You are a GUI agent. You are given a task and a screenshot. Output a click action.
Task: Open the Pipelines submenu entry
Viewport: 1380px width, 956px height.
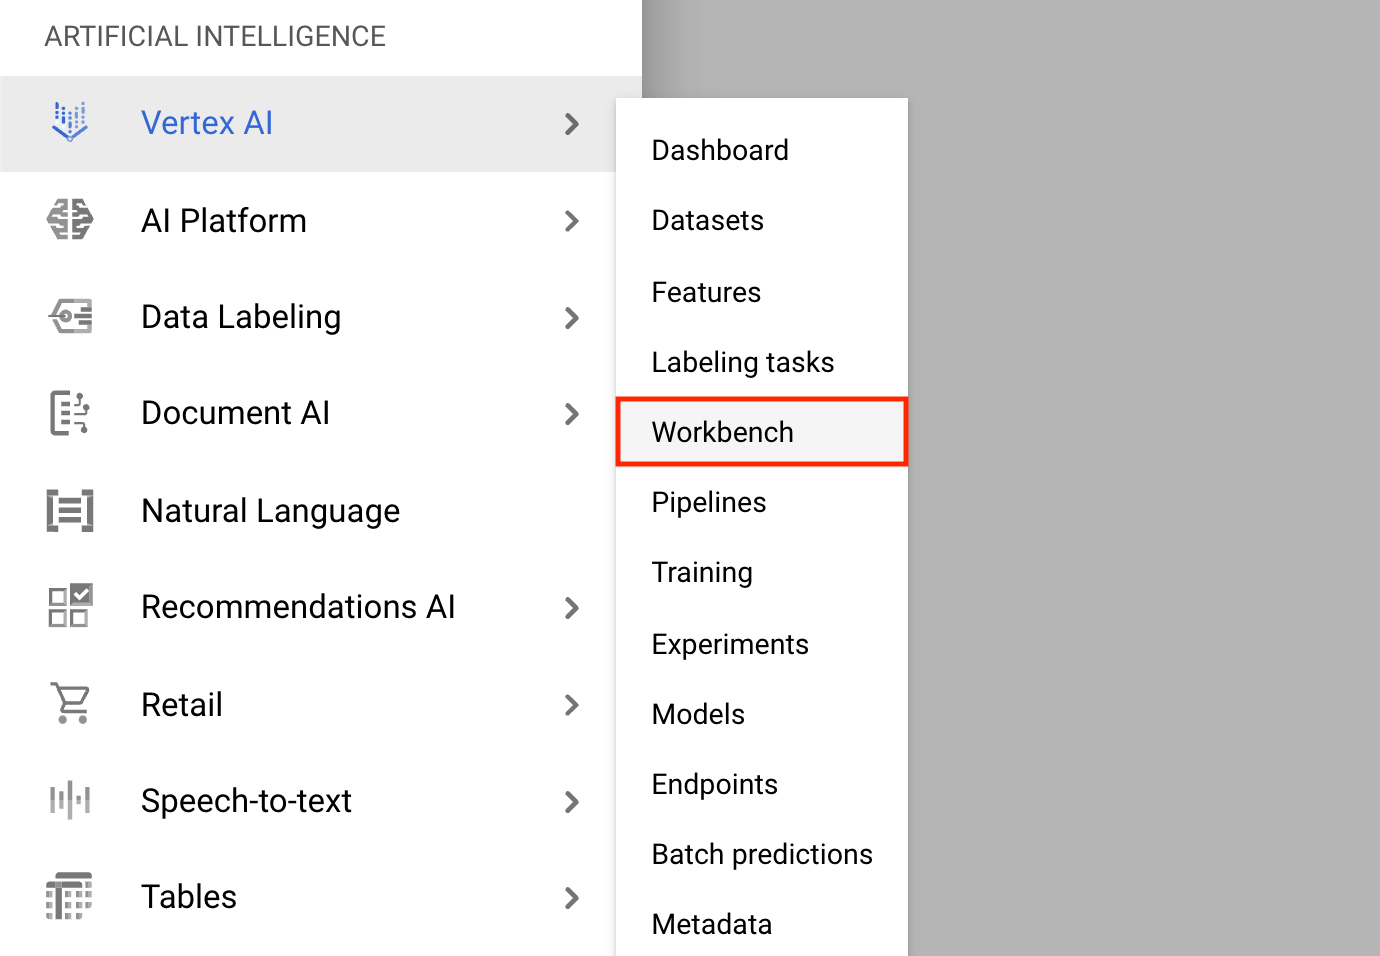point(709,502)
